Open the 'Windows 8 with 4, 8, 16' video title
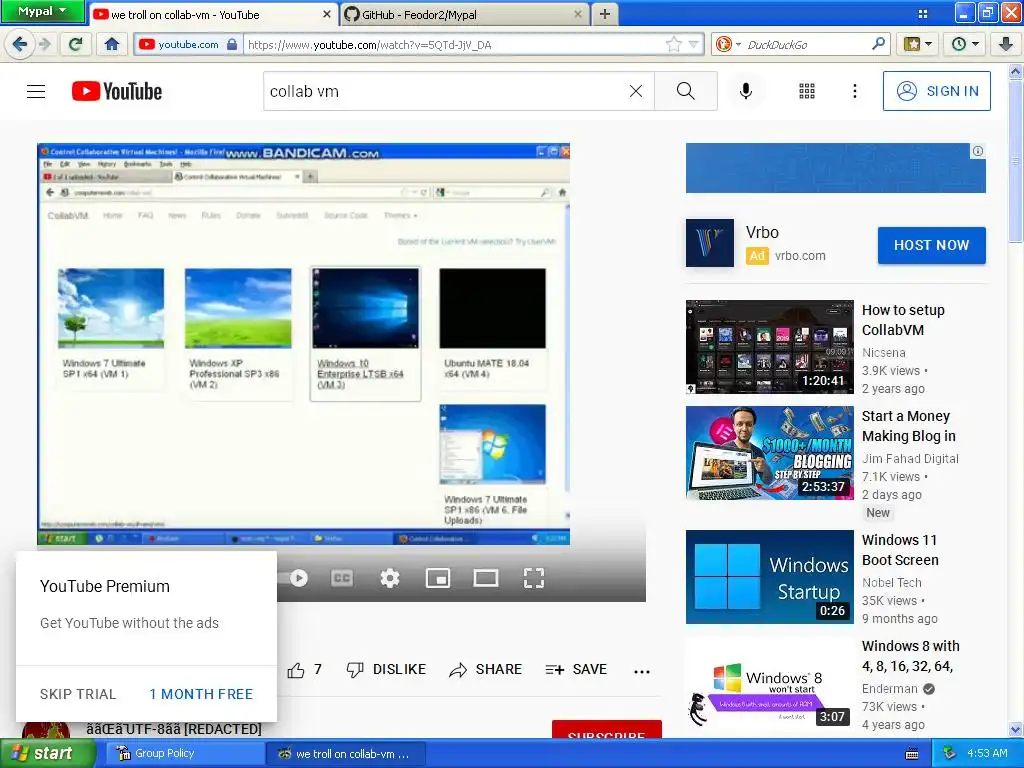 pos(910,656)
